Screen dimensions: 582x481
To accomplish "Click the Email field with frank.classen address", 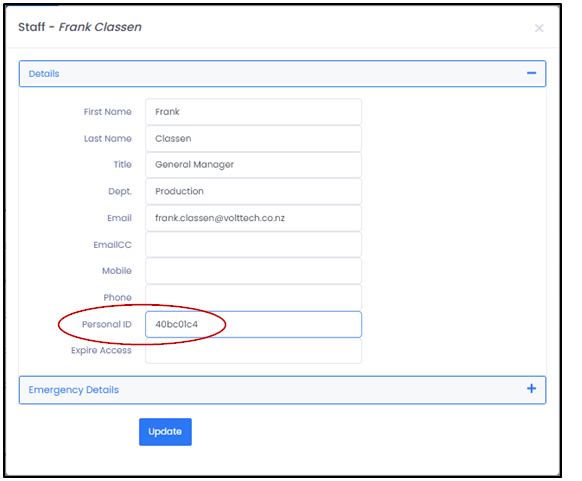I will (253, 218).
